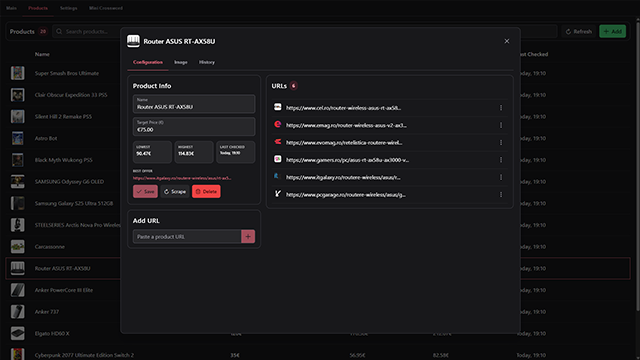Click the Highest price 114.83€ card
Viewport: 640px width, 360px height.
tap(194, 152)
